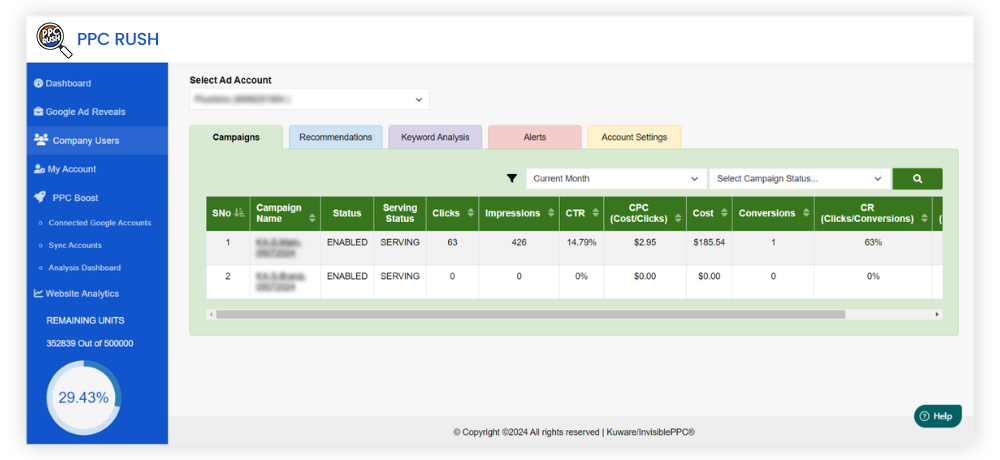Open the Account Settings tab
This screenshot has height=460, width=1000.
[x=634, y=137]
